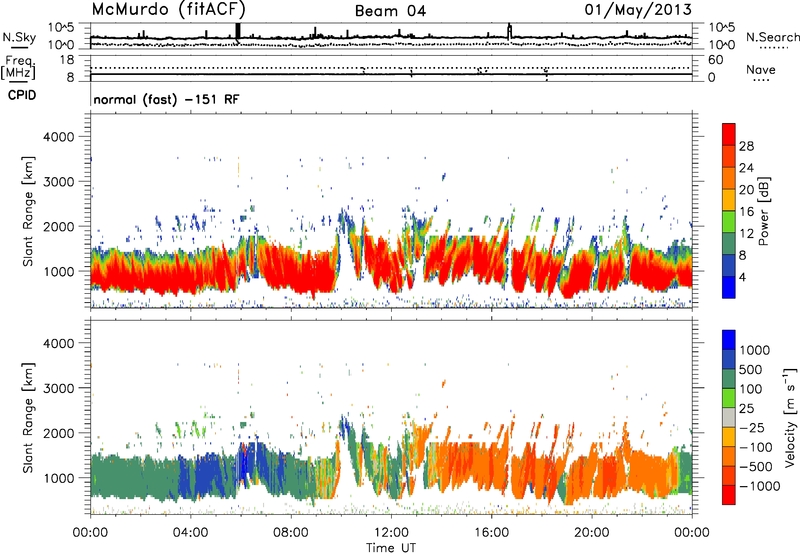Click the gray -25 to 25 velocity swatch
The height and width of the screenshot is (554, 800).
(729, 417)
